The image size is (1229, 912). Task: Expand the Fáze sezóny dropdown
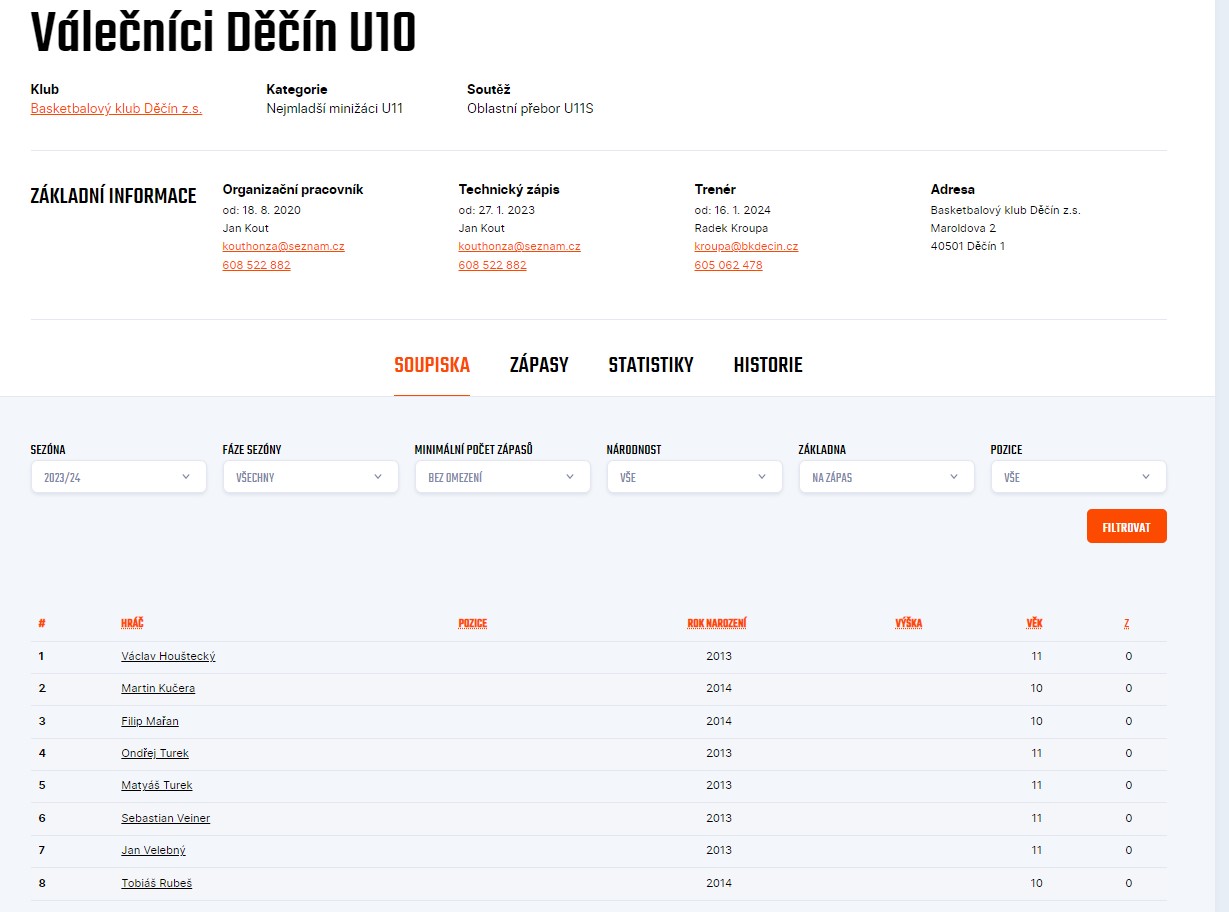[x=311, y=477]
